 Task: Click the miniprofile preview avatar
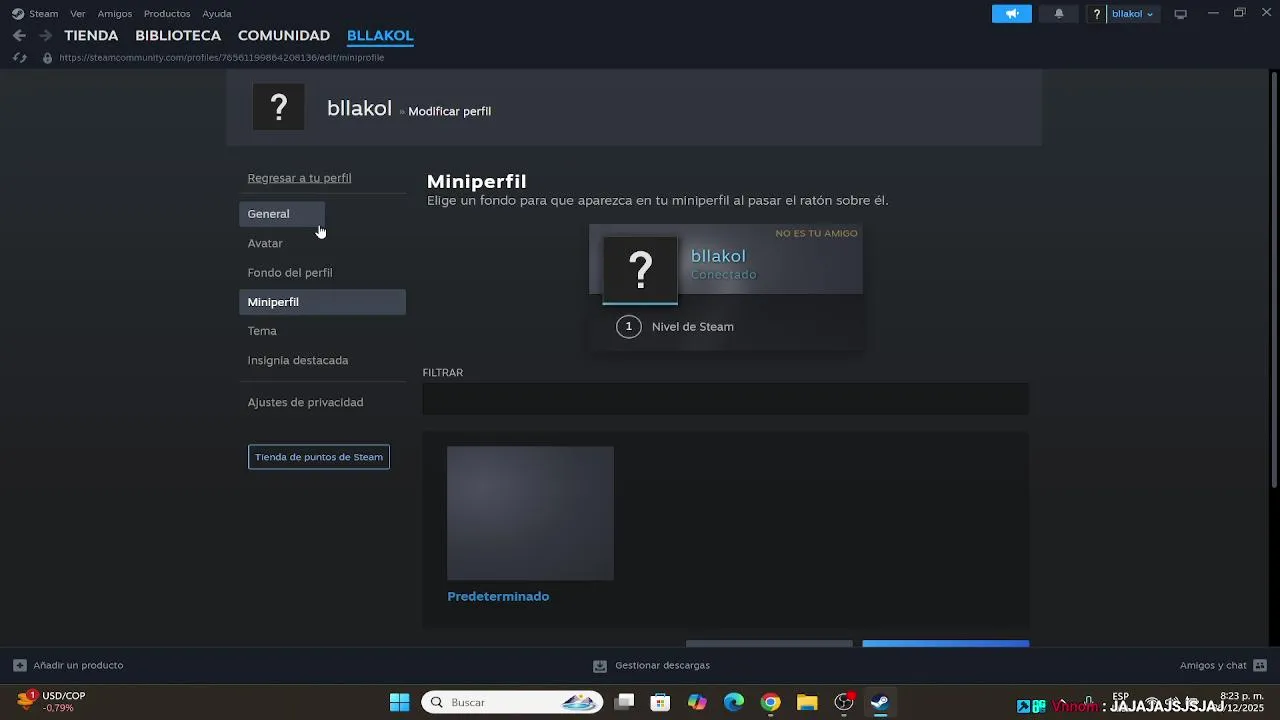click(640, 268)
